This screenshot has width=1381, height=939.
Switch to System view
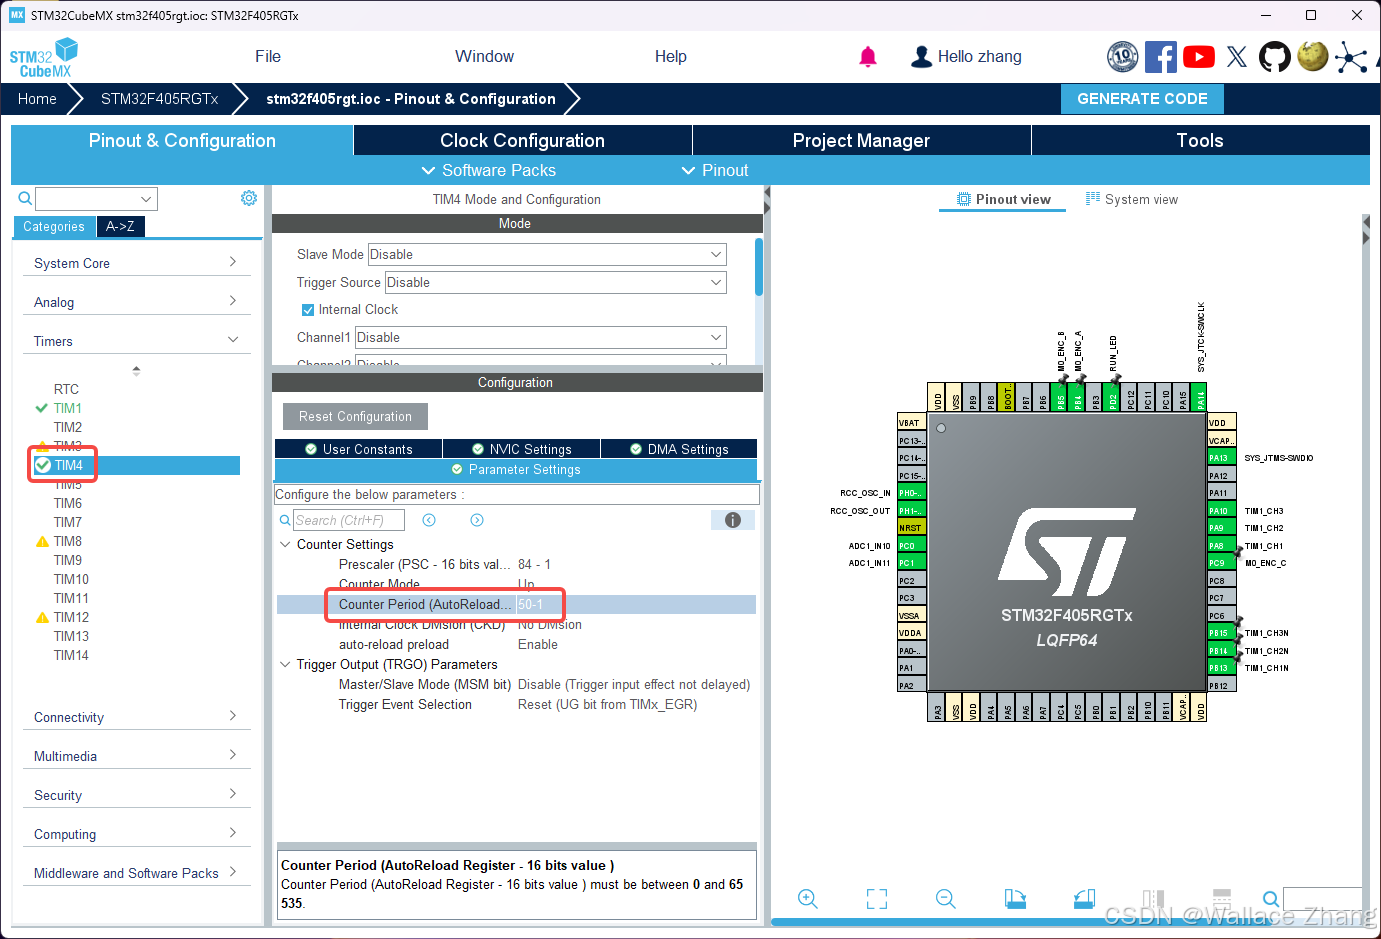(1132, 199)
